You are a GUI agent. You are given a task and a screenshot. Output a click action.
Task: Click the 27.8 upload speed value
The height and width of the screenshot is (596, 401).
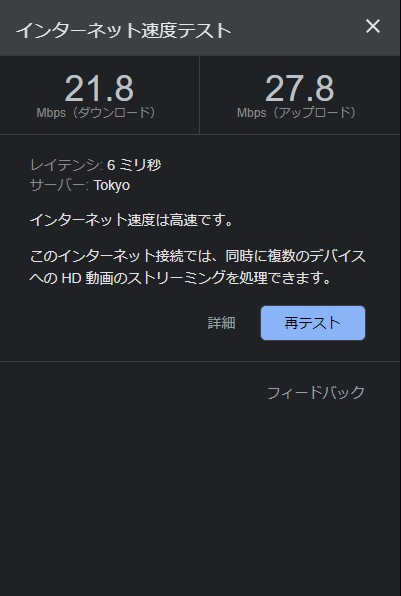(x=300, y=89)
